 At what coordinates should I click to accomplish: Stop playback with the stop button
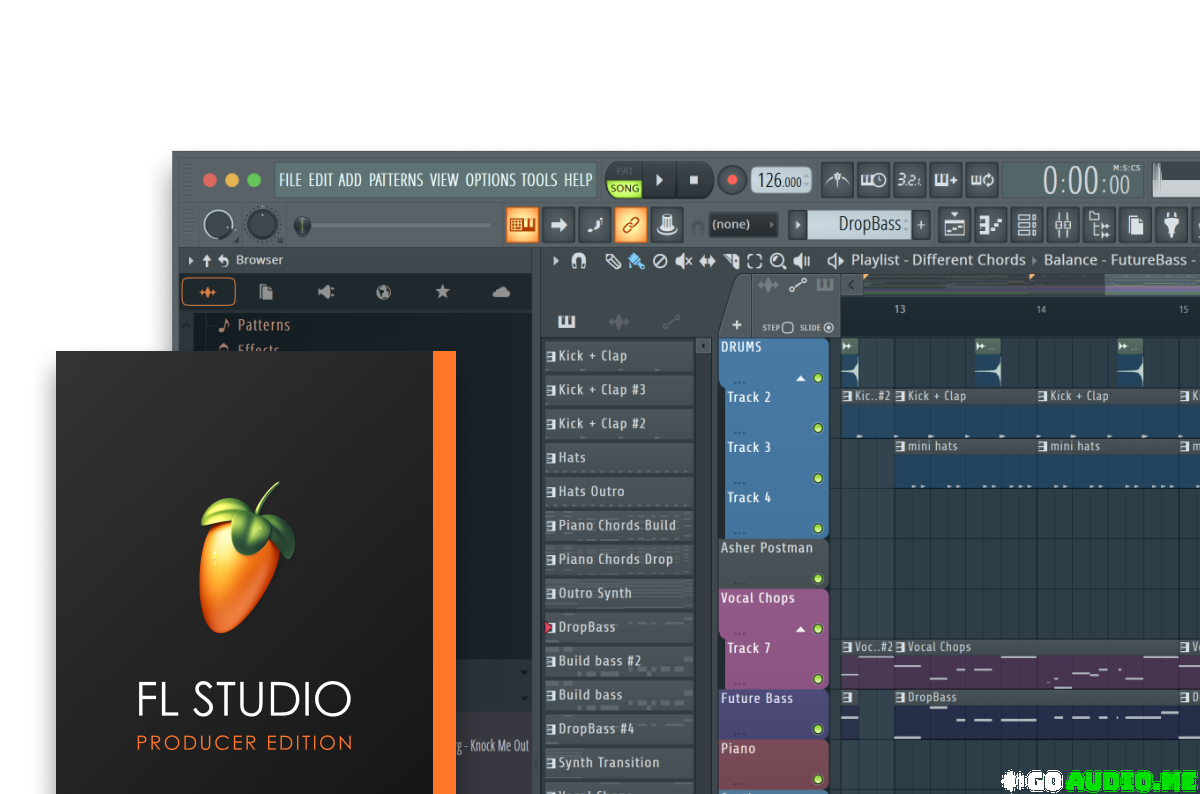[694, 181]
